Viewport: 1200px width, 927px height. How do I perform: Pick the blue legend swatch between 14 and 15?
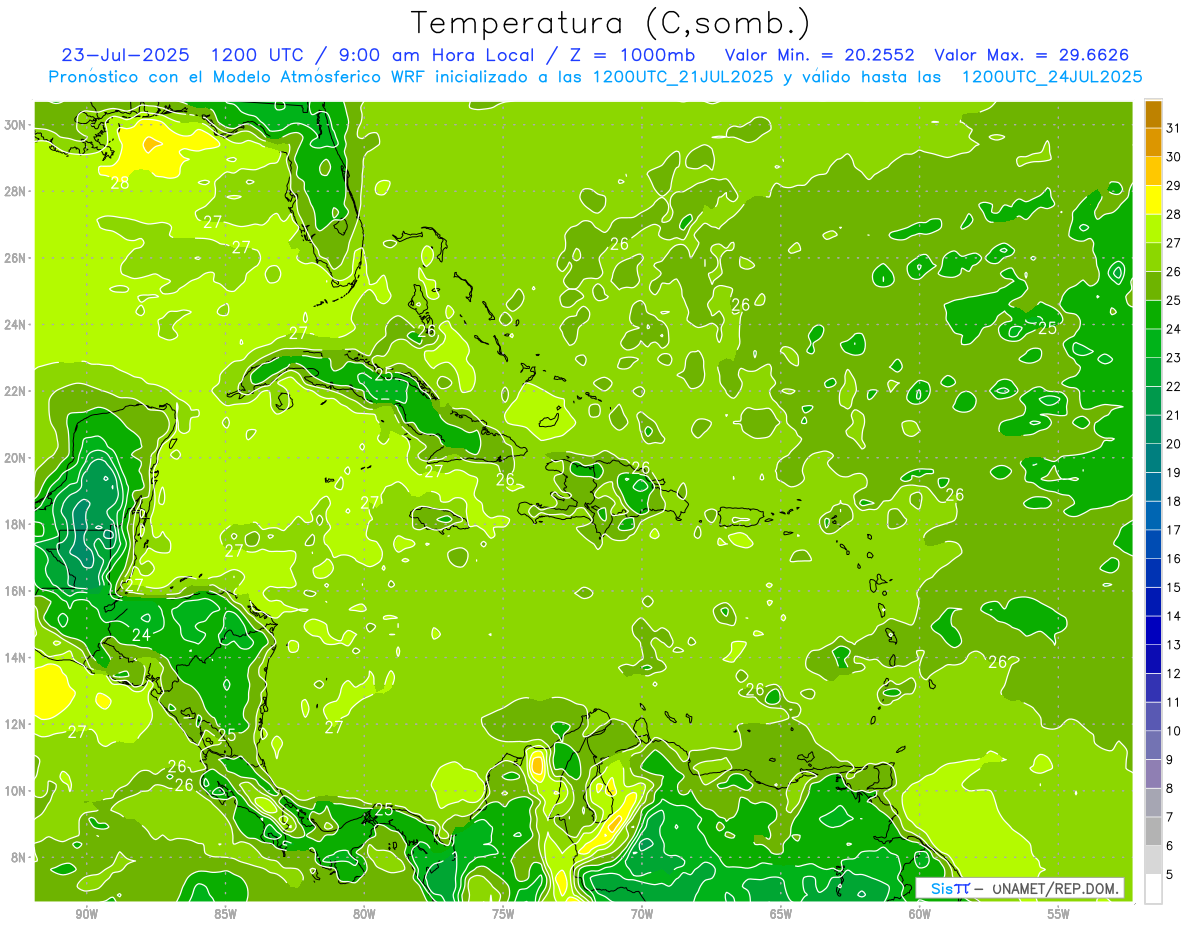1153,602
